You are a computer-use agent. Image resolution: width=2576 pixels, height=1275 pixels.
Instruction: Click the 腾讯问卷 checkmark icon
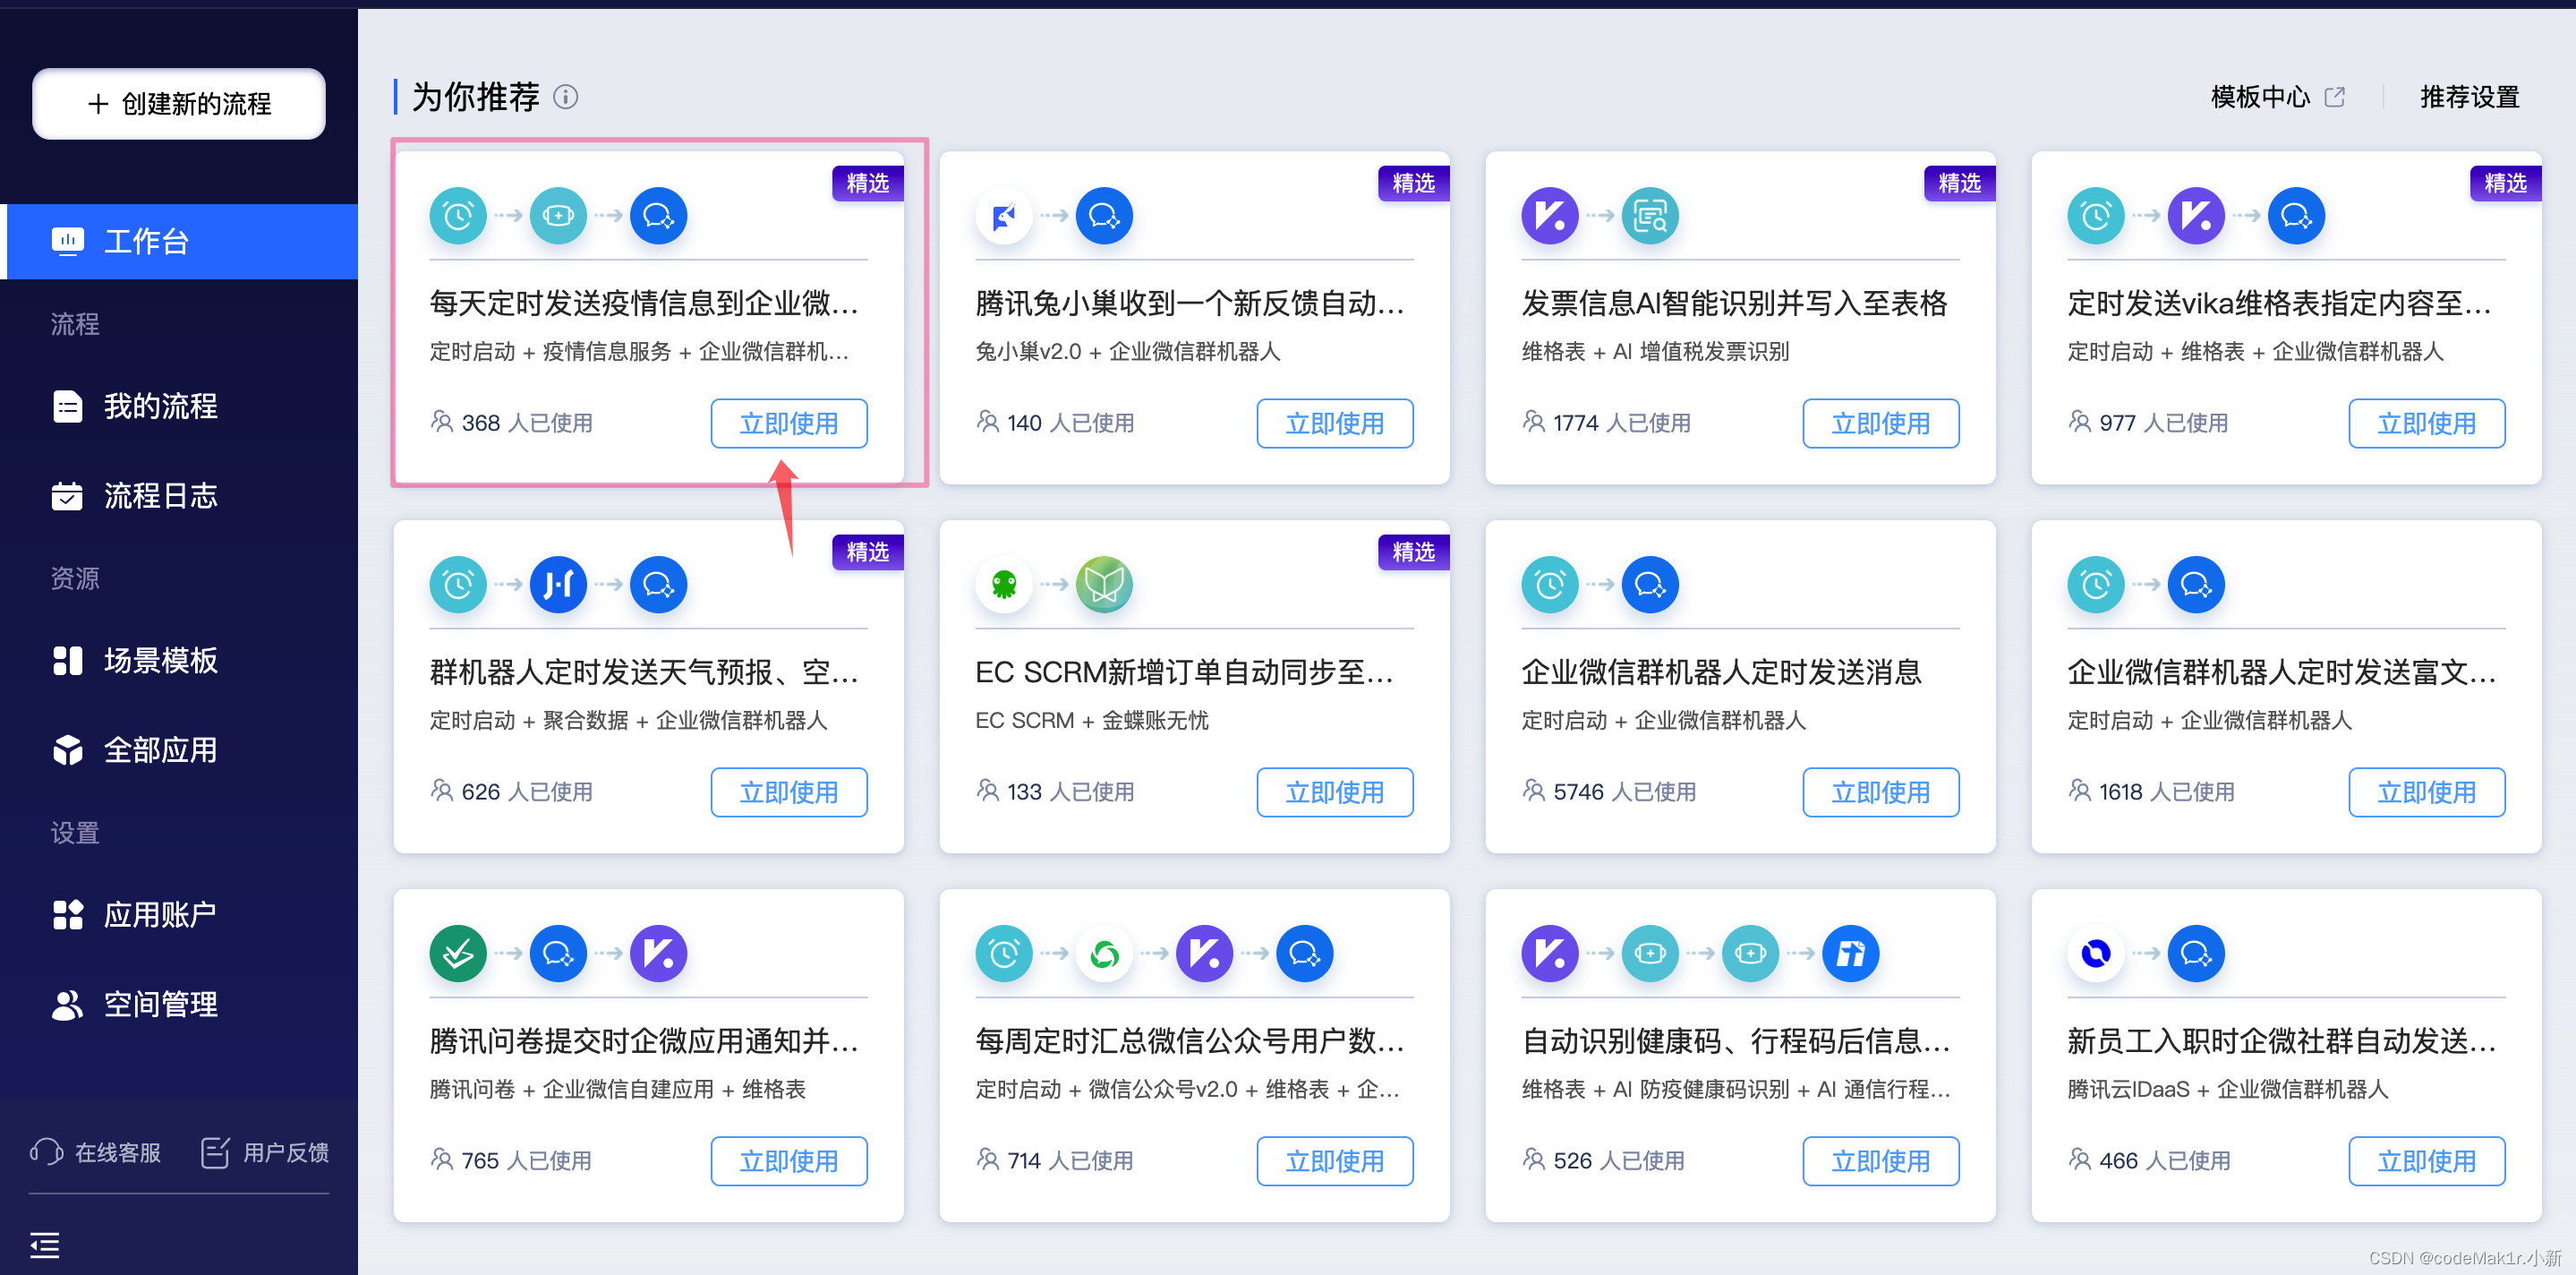pyautogui.click(x=457, y=953)
